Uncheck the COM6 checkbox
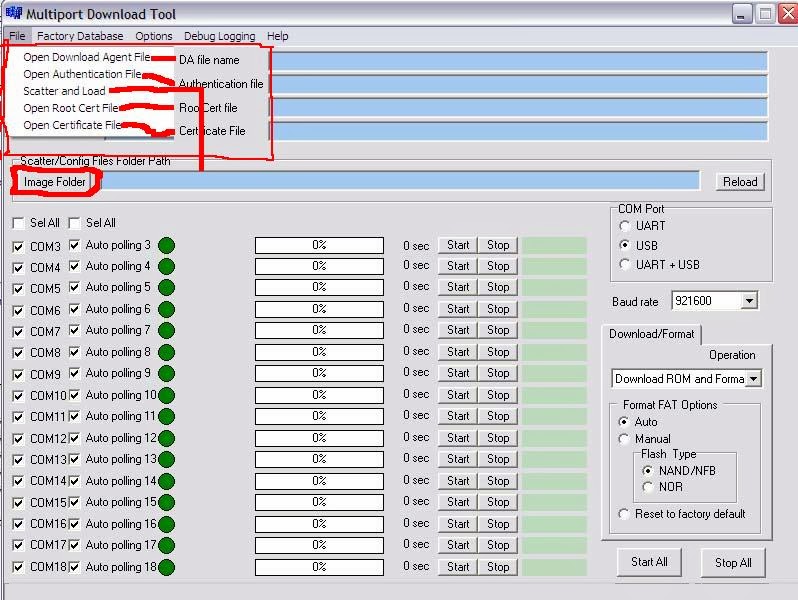This screenshot has width=798, height=600. 18,310
